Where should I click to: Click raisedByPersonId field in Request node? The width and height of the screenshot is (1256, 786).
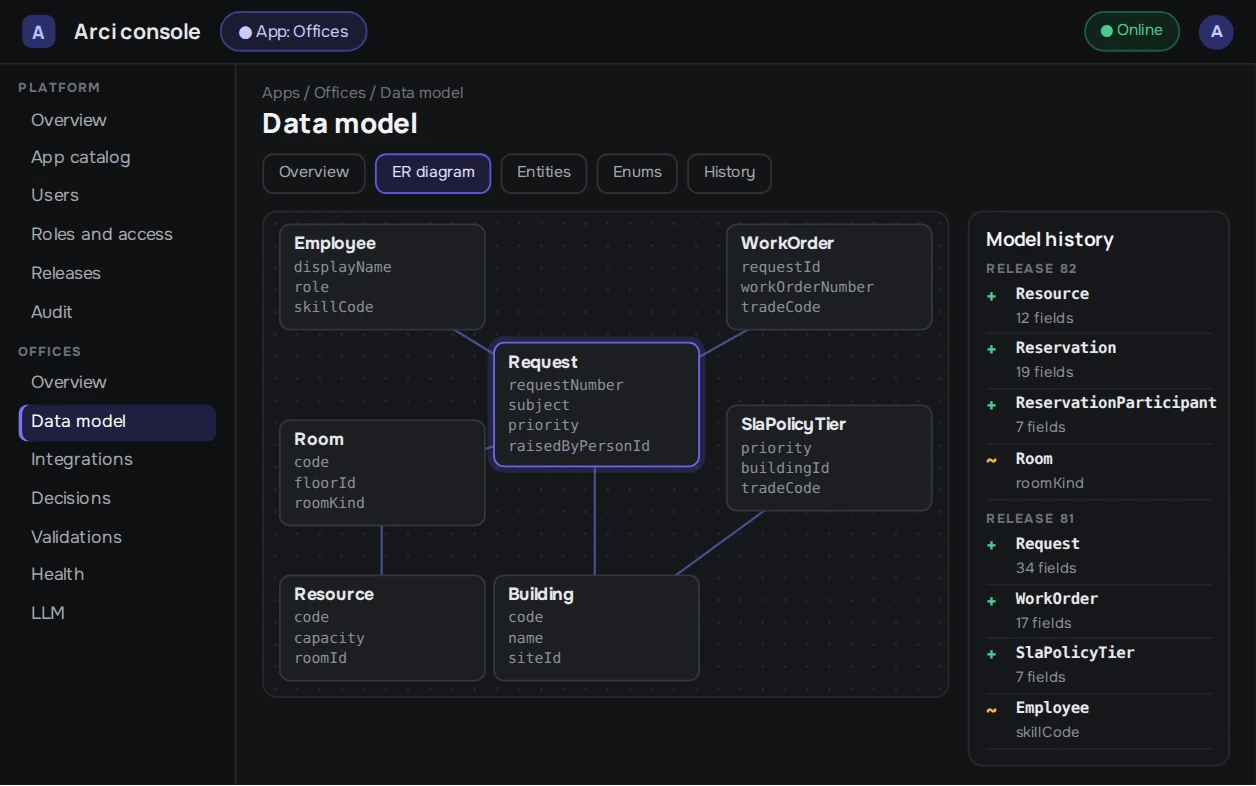tap(579, 446)
